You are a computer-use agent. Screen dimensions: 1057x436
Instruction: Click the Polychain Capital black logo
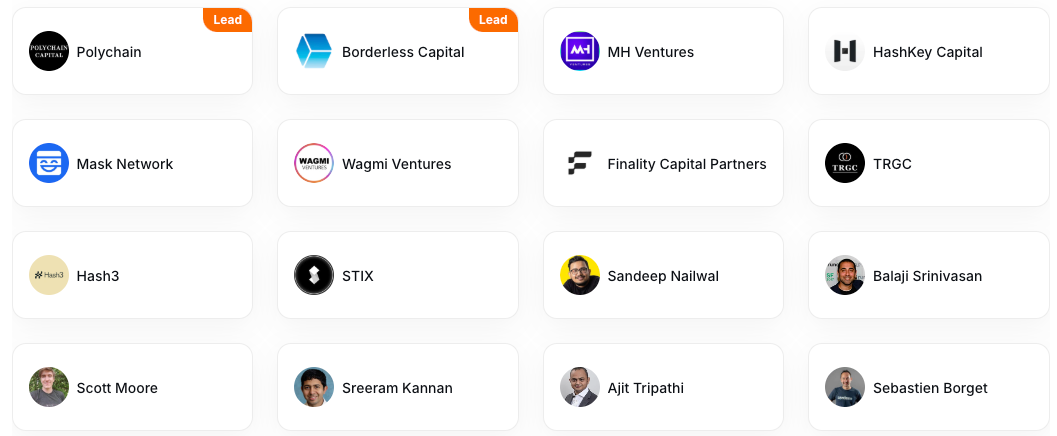[x=49, y=51]
